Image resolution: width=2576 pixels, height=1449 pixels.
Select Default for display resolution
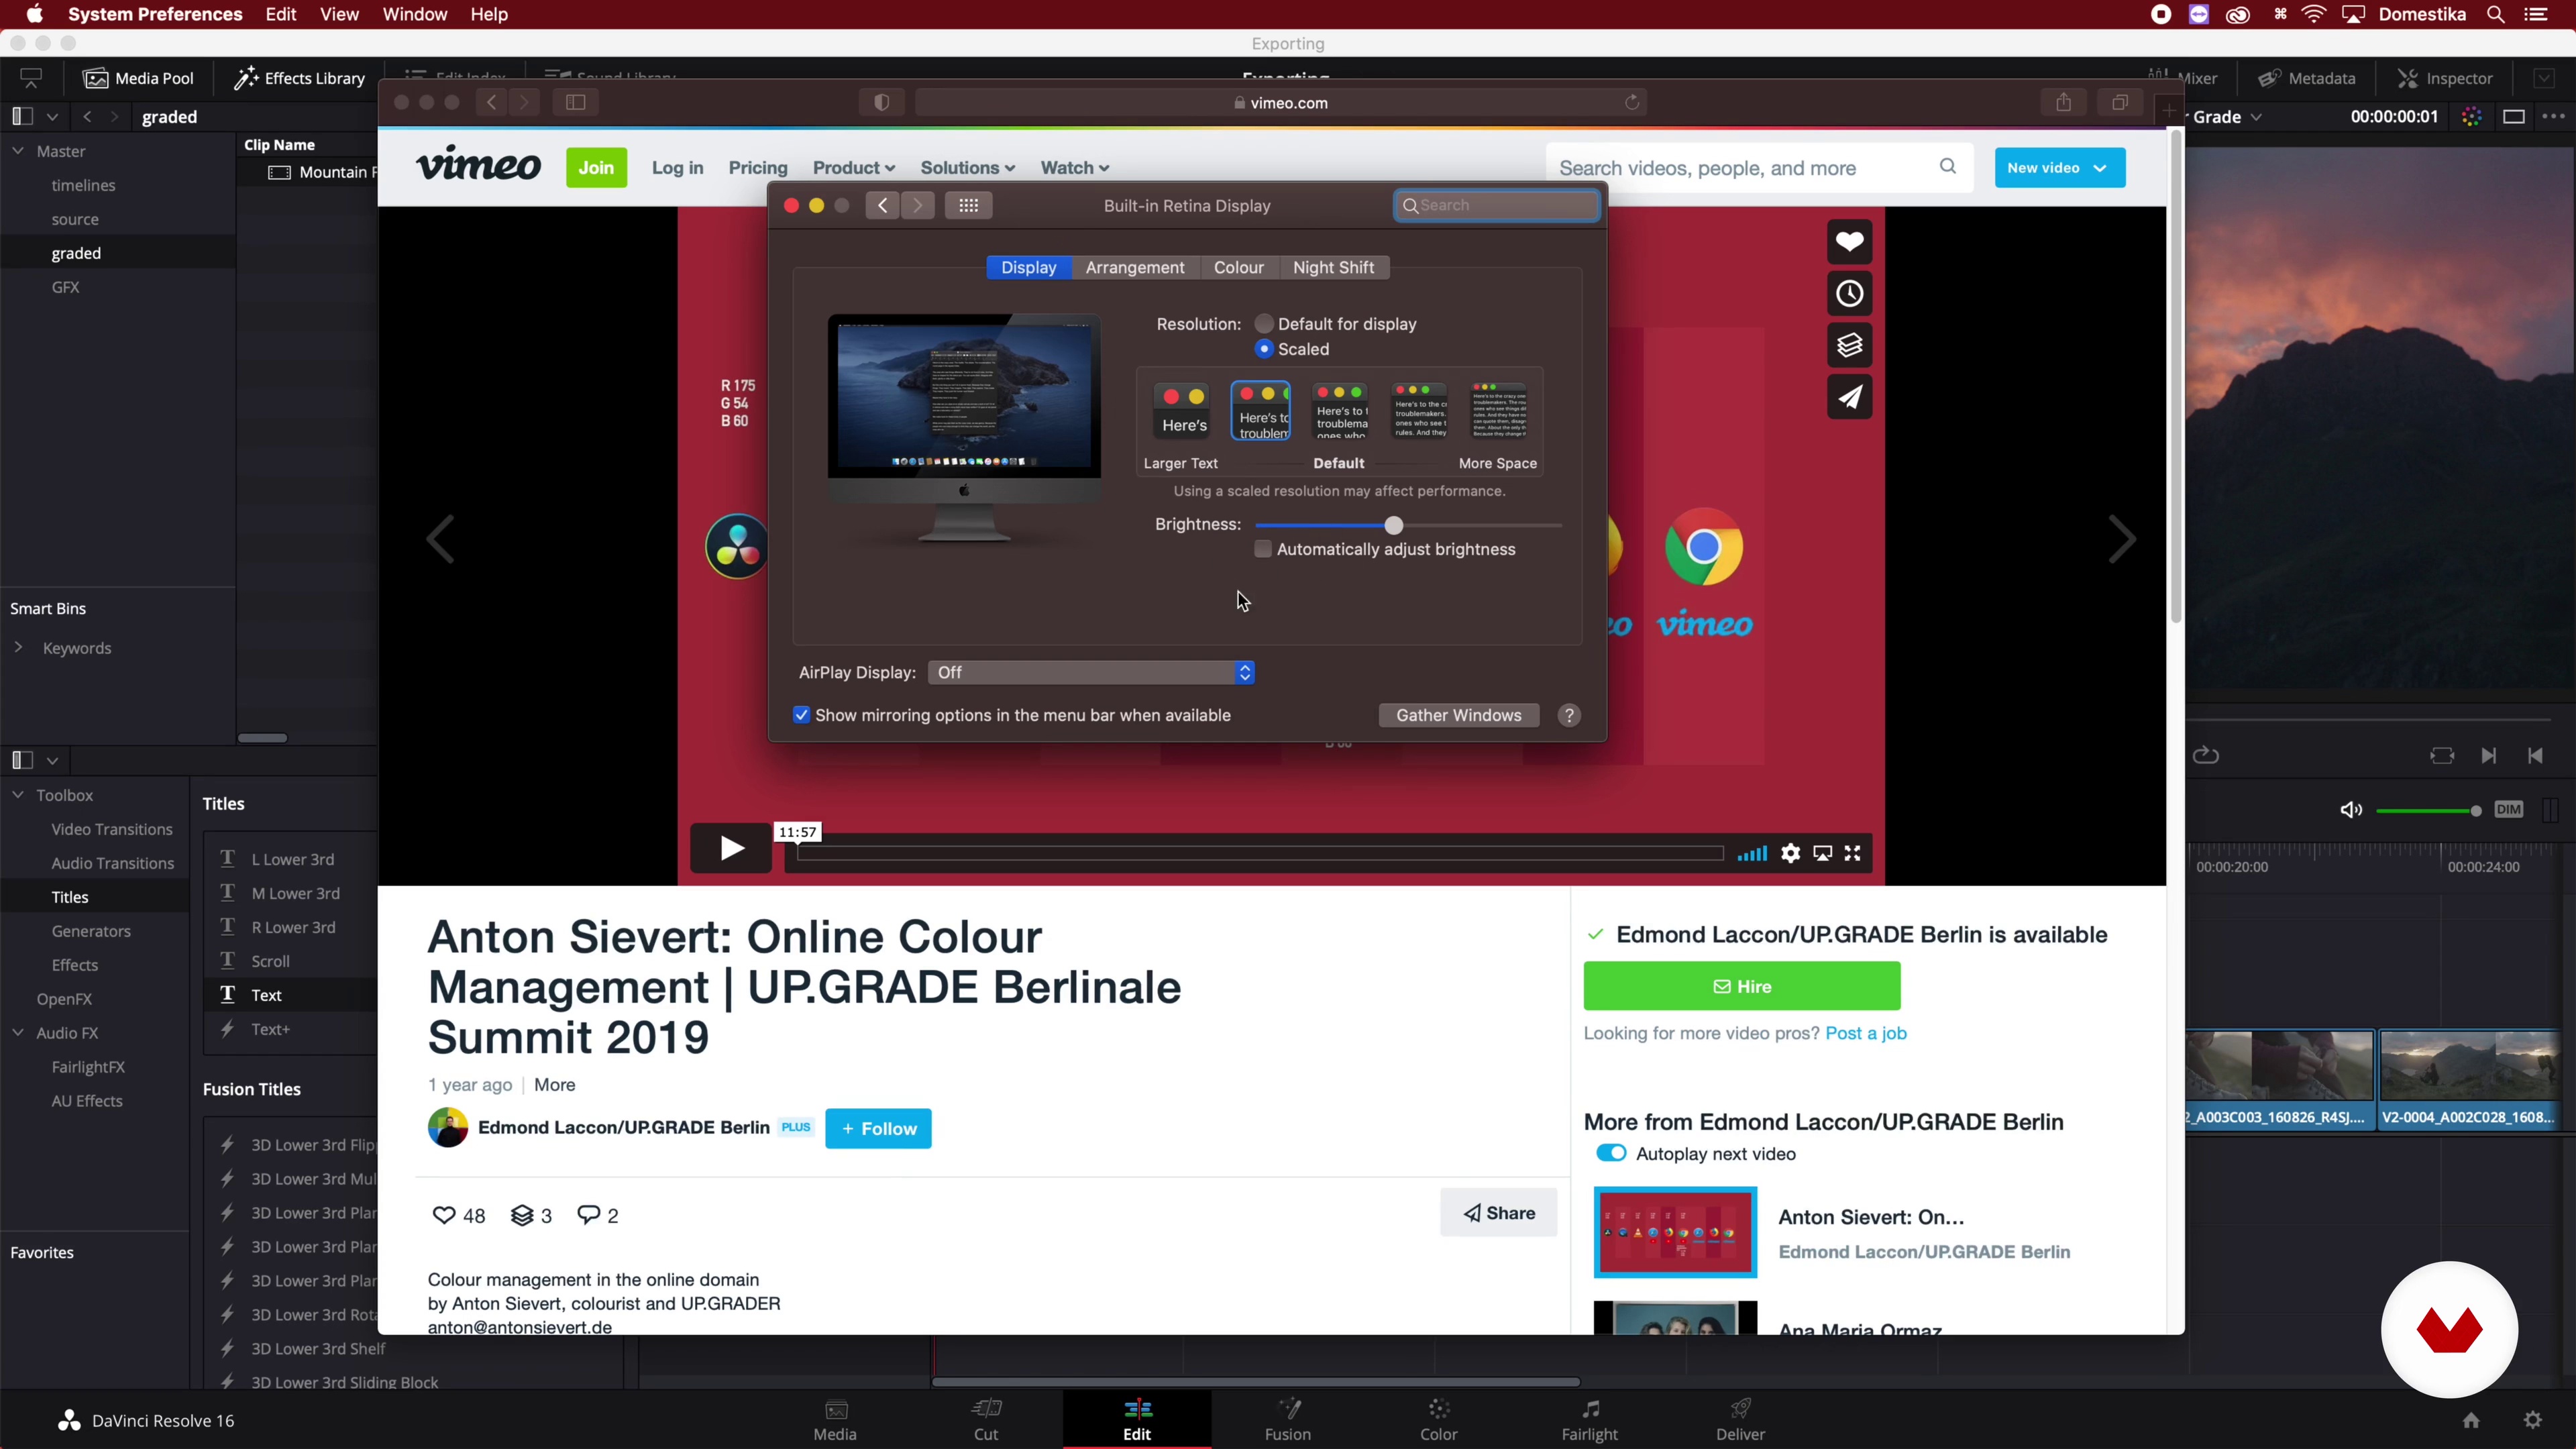click(x=1264, y=323)
